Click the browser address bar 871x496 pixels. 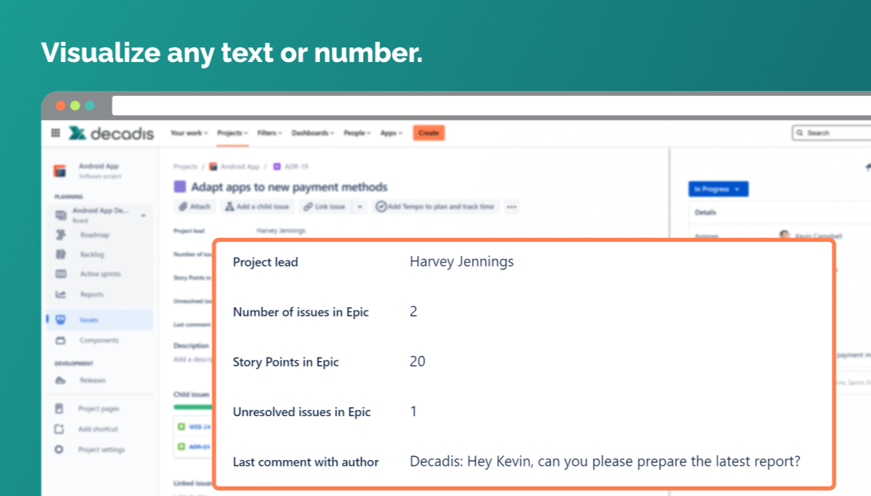492,106
